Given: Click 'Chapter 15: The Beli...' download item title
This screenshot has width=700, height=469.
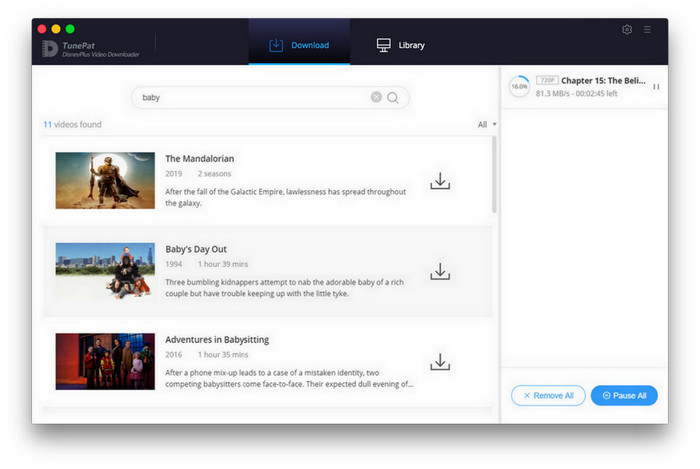Looking at the screenshot, I should pos(603,80).
